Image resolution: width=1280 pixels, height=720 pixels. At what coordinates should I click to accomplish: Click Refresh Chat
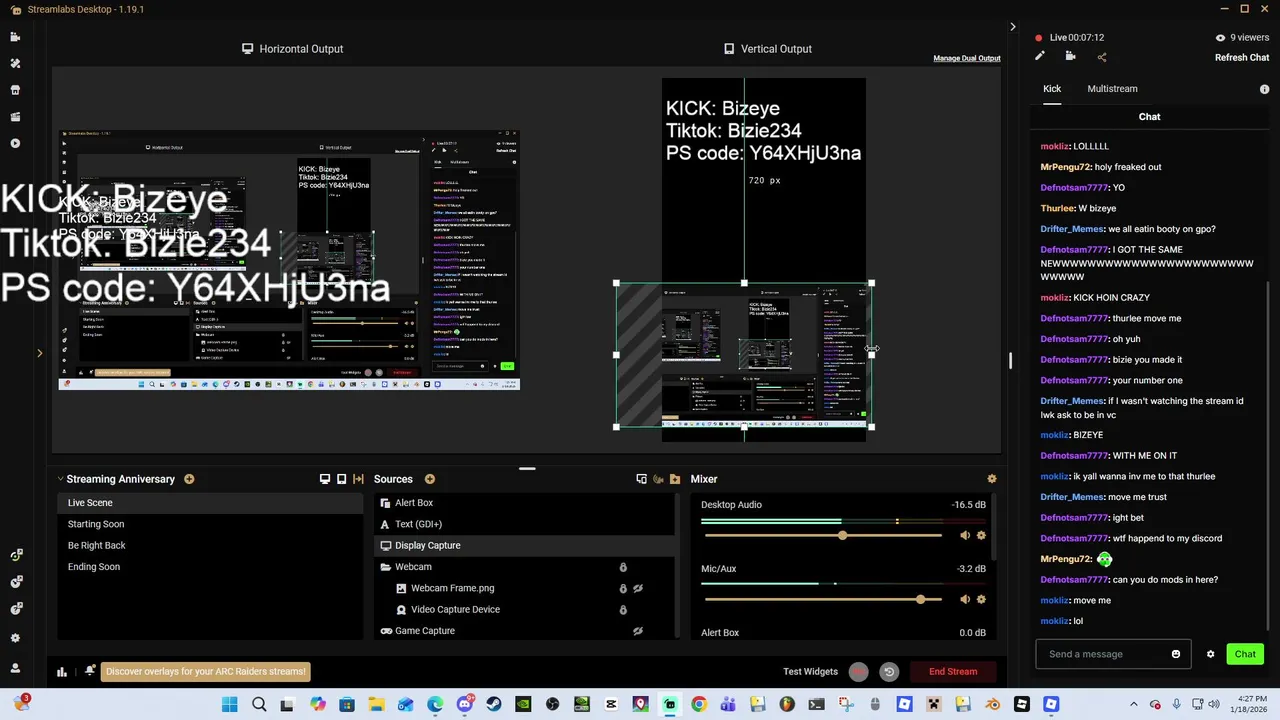(x=1242, y=57)
